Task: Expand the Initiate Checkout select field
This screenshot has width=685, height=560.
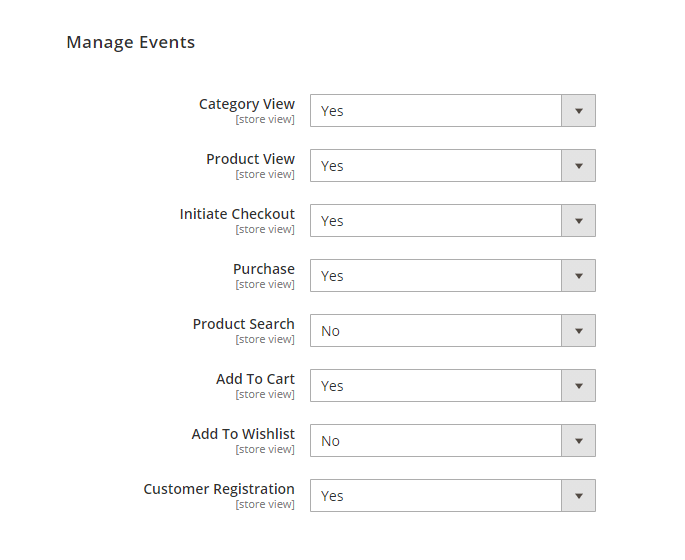Action: tap(436, 221)
